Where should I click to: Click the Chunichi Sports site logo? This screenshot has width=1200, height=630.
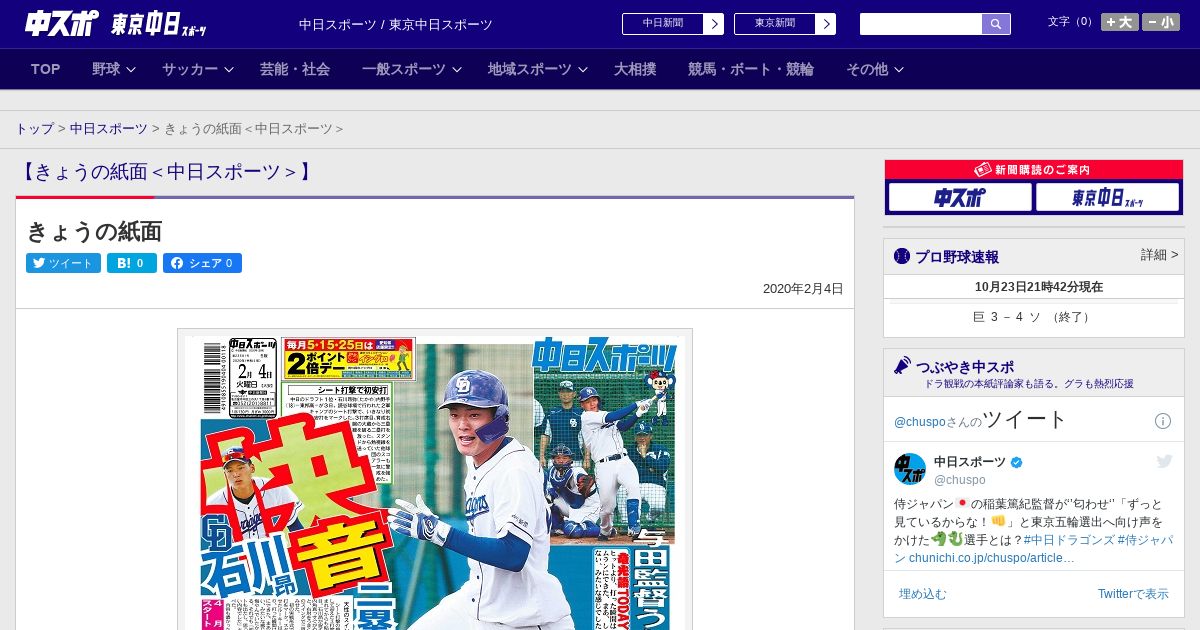pos(62,23)
